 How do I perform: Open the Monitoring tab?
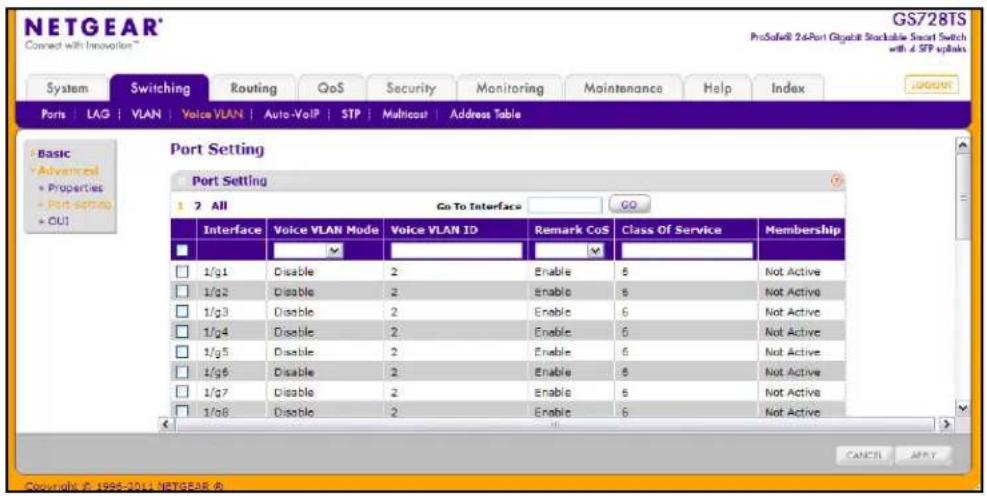pyautogui.click(x=509, y=89)
